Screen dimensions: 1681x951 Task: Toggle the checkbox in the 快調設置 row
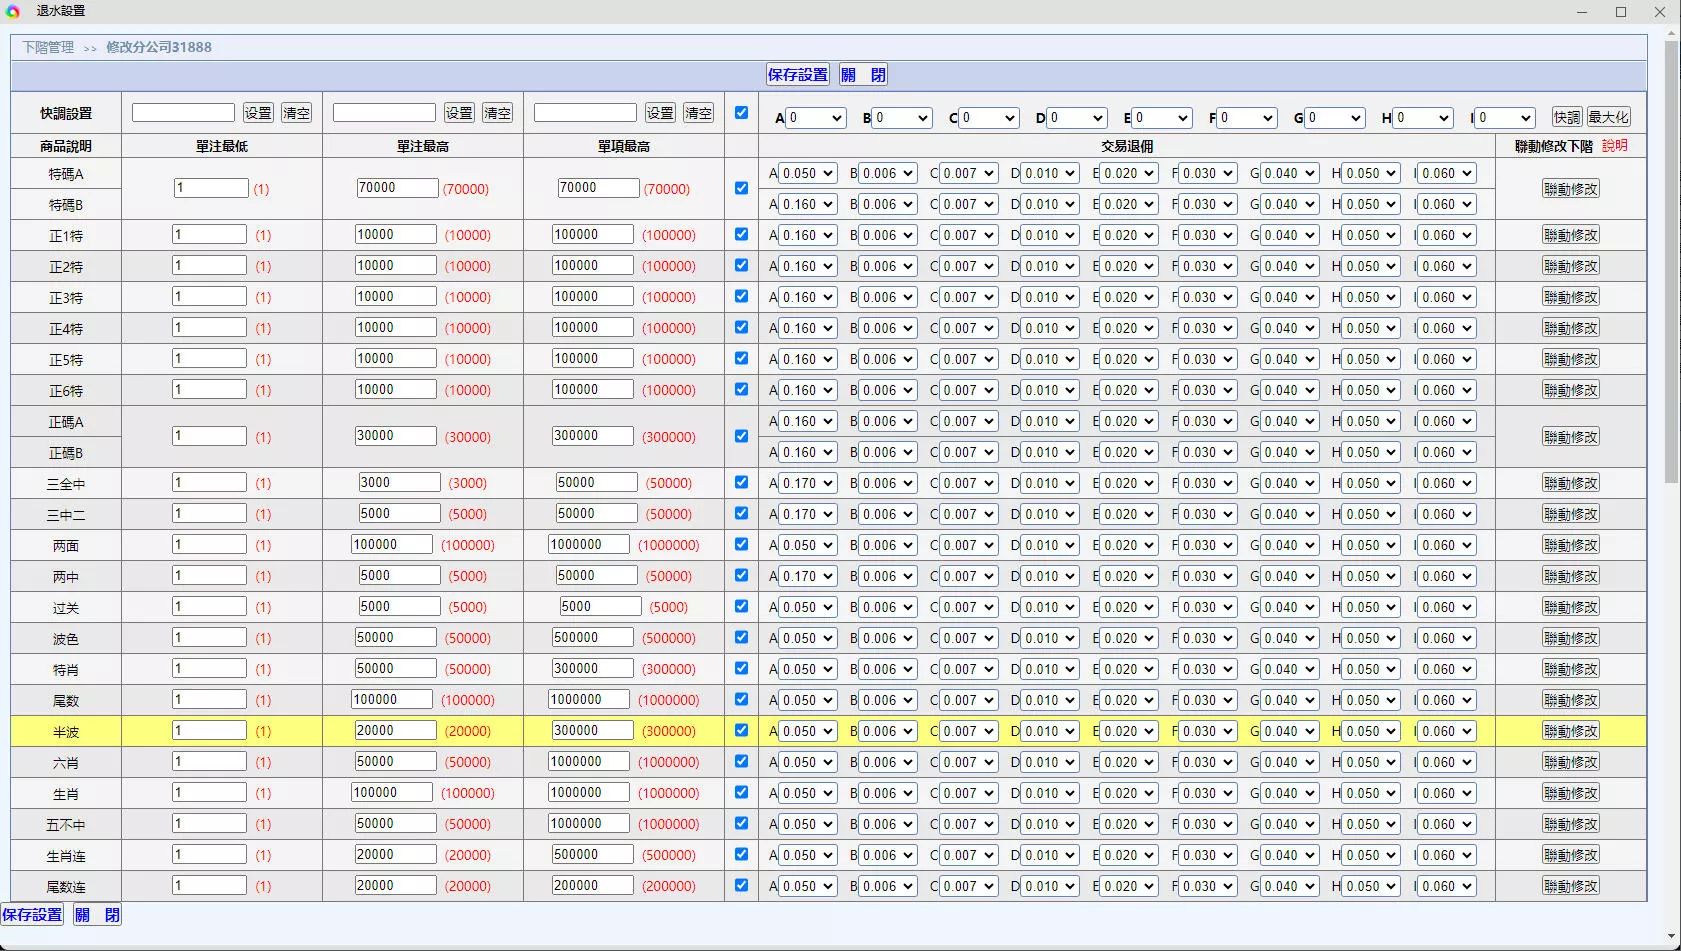pyautogui.click(x=741, y=113)
